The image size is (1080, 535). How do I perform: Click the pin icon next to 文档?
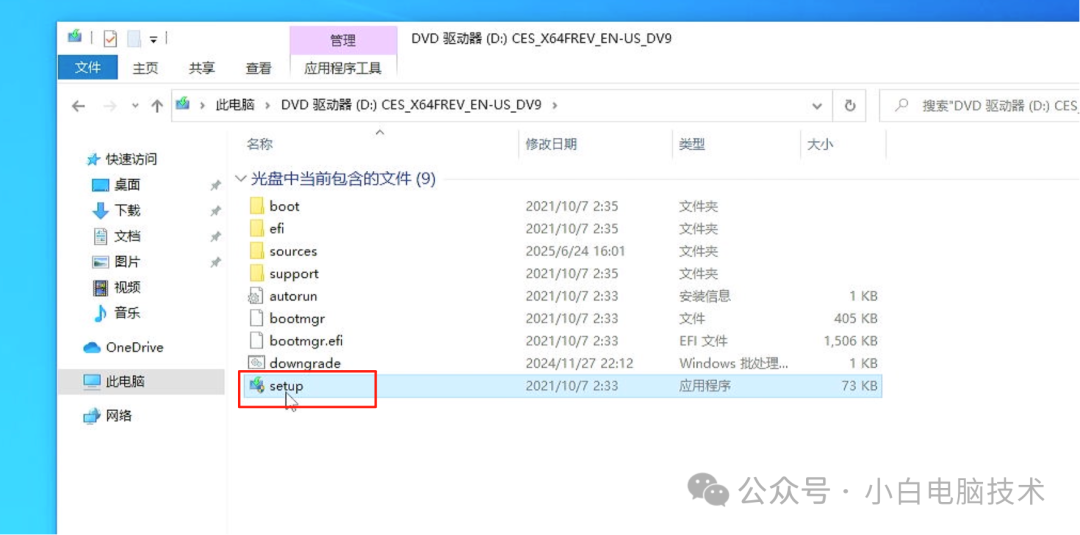pyautogui.click(x=215, y=236)
